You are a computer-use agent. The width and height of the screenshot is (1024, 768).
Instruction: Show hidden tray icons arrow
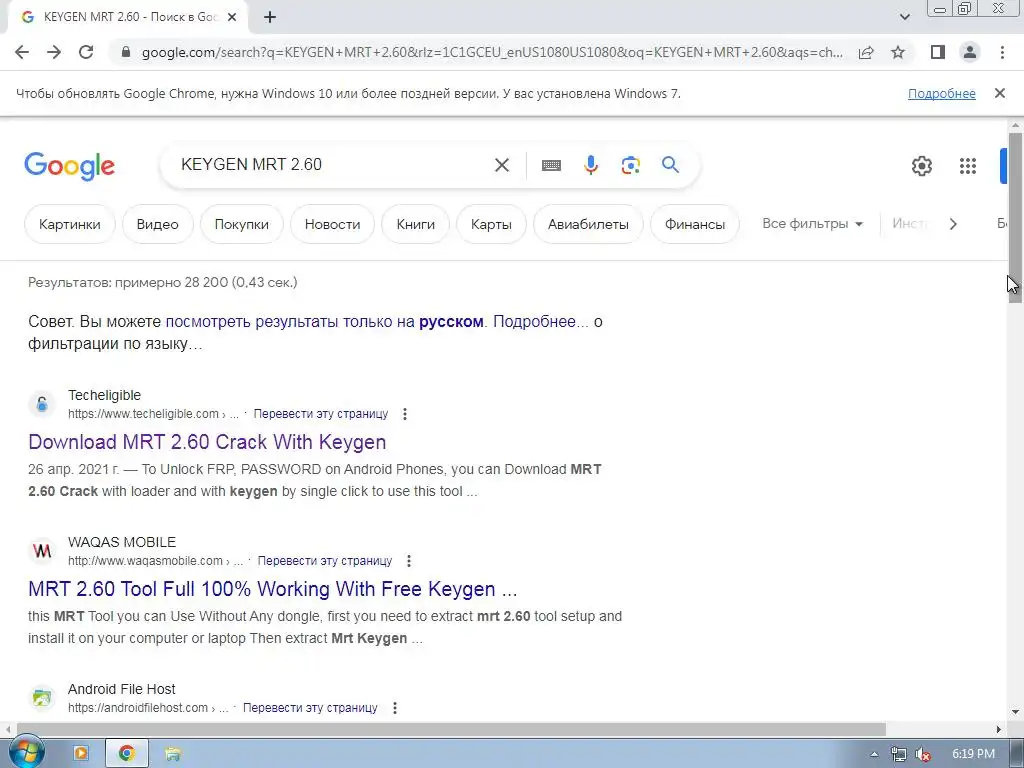coord(874,754)
